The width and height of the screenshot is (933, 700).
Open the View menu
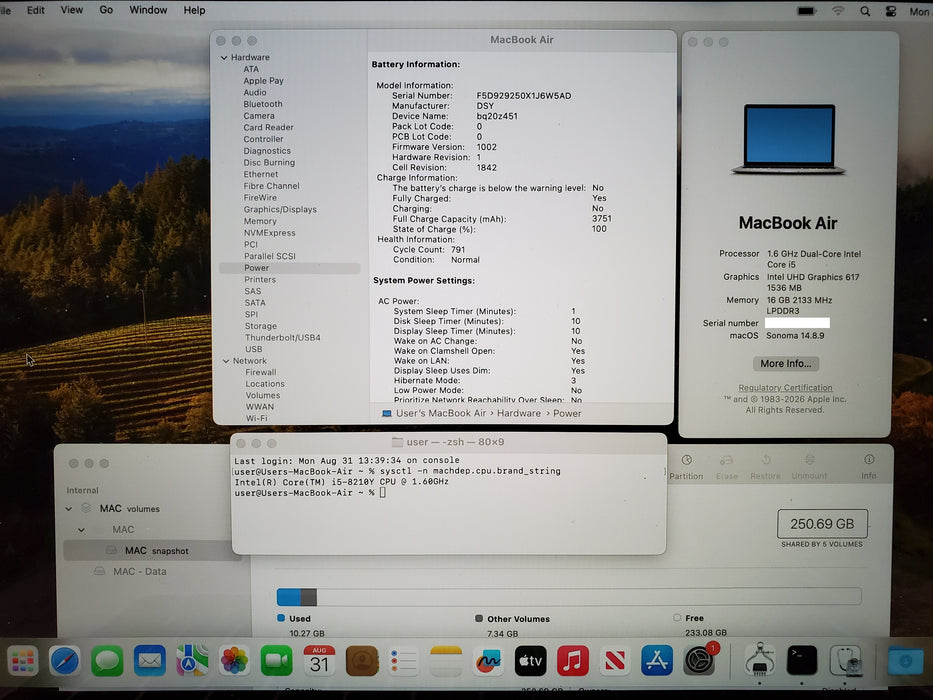(71, 10)
